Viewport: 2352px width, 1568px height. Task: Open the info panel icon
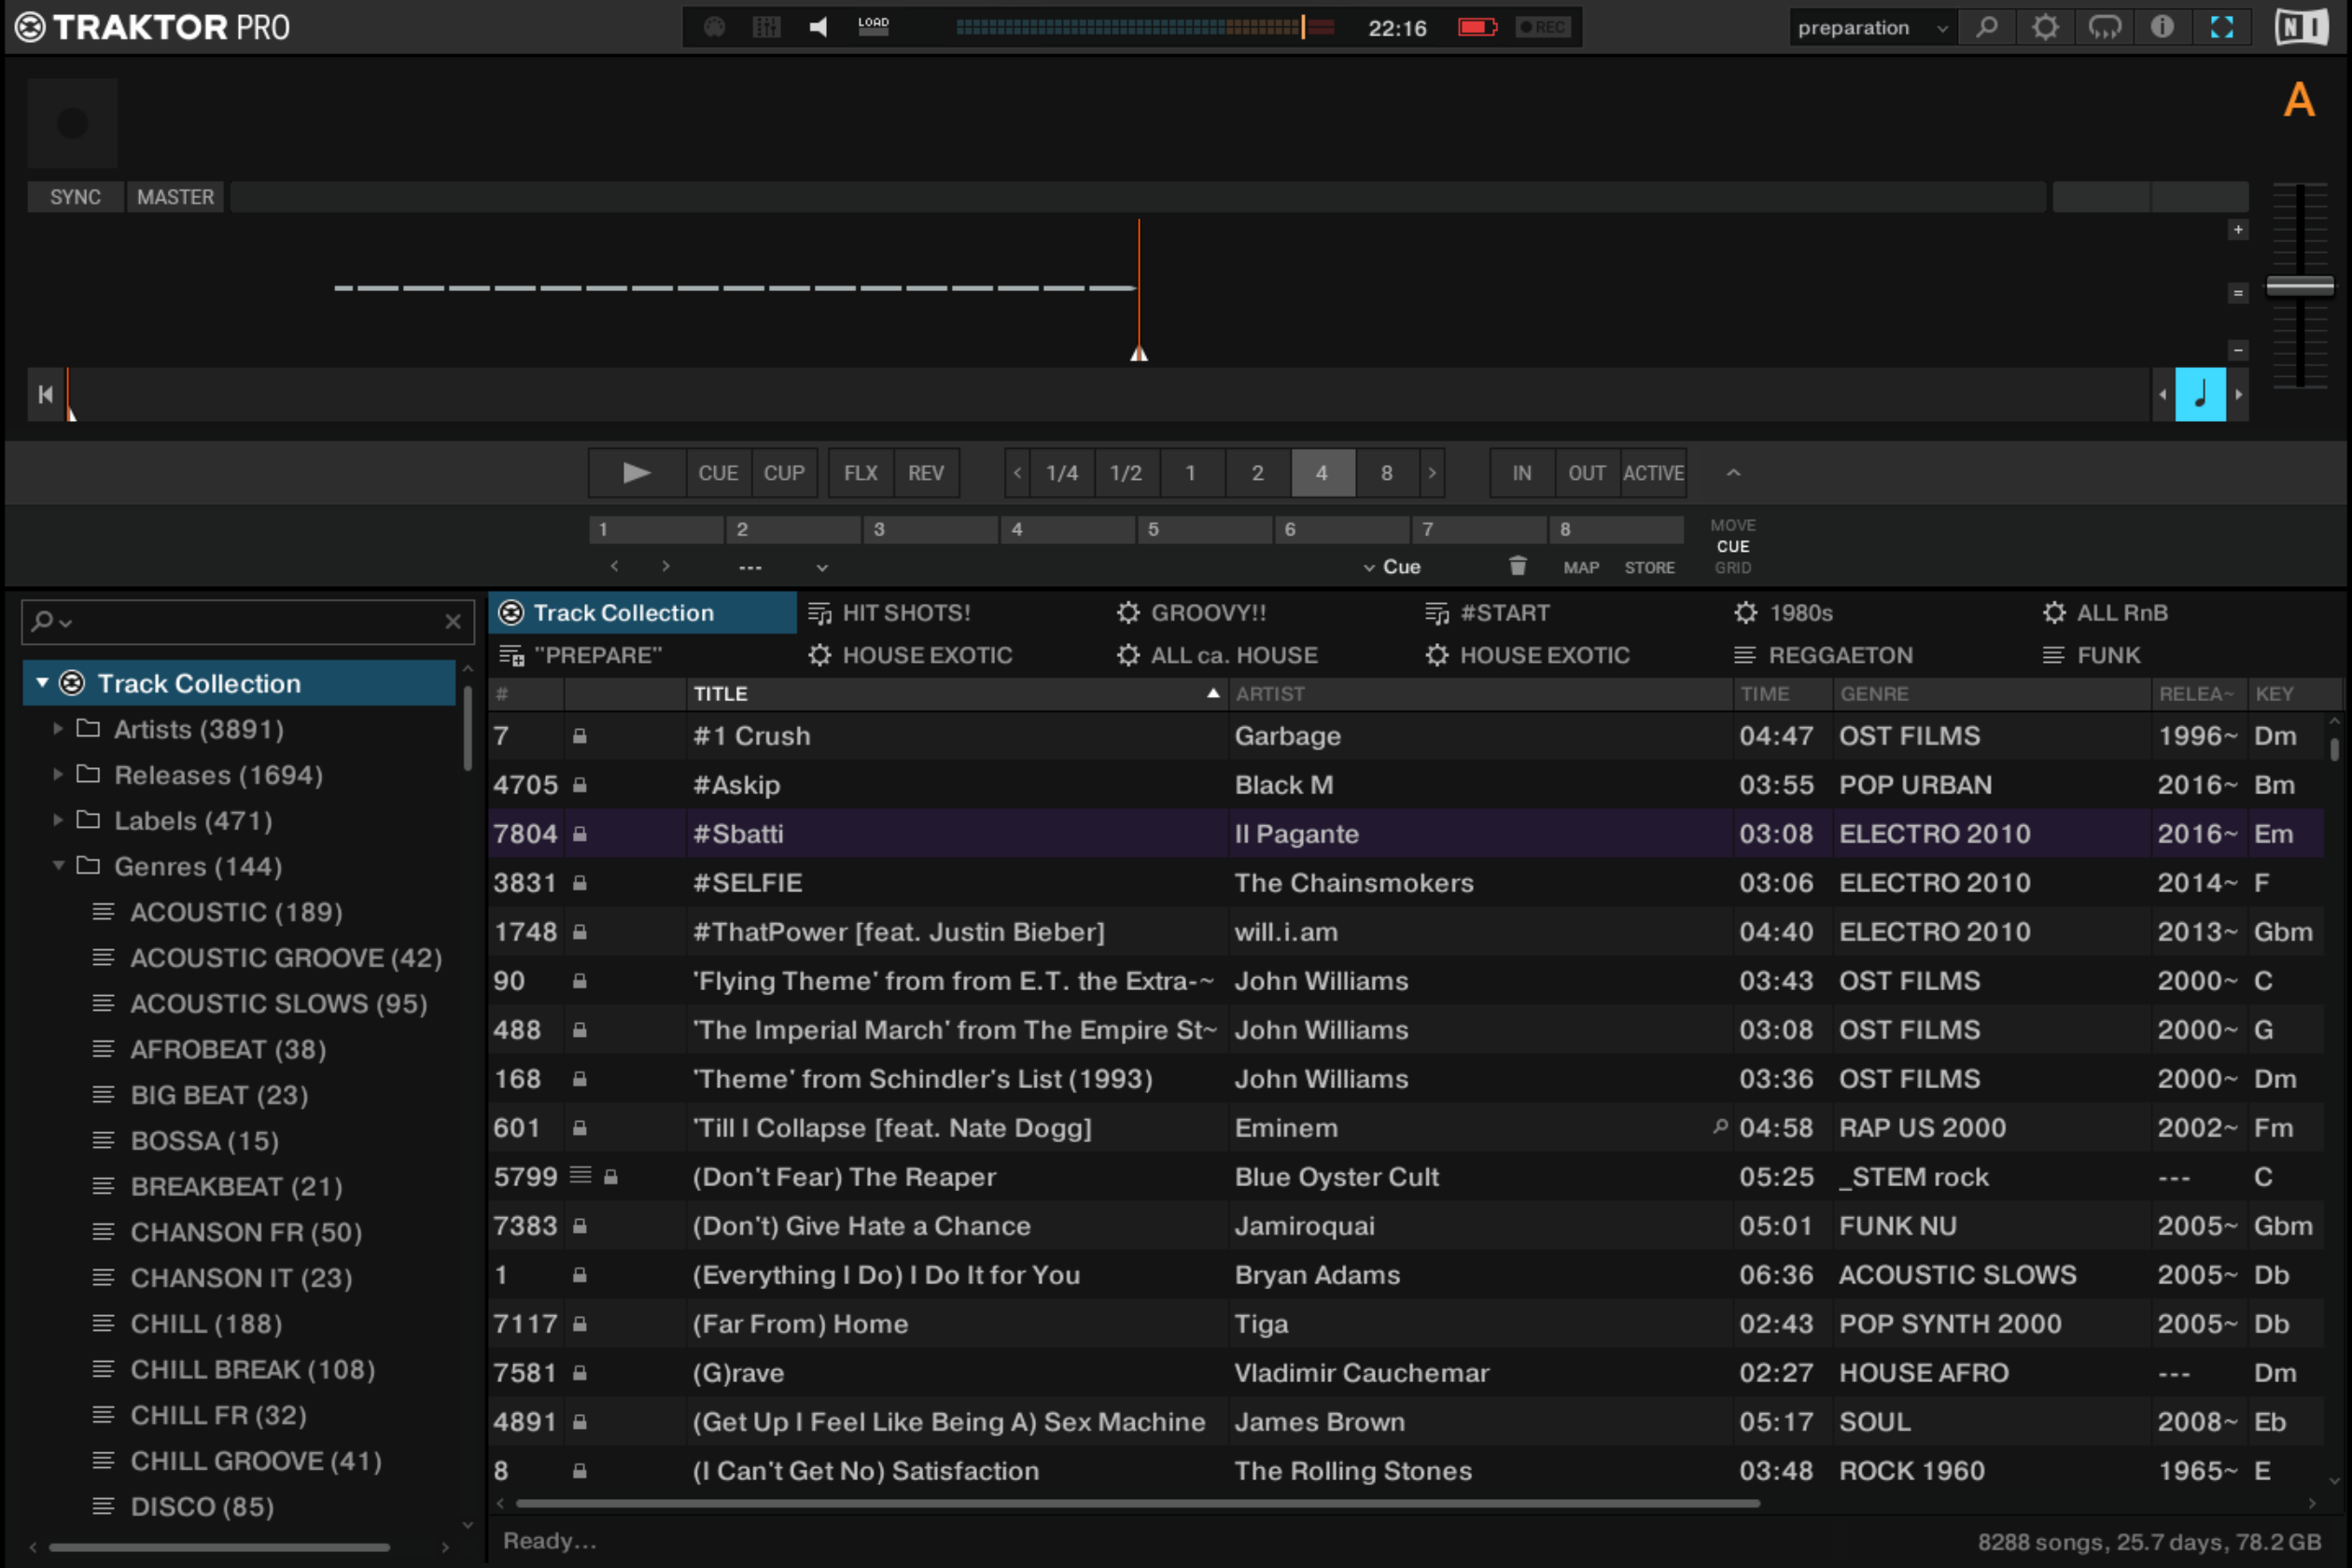pyautogui.click(x=2162, y=27)
